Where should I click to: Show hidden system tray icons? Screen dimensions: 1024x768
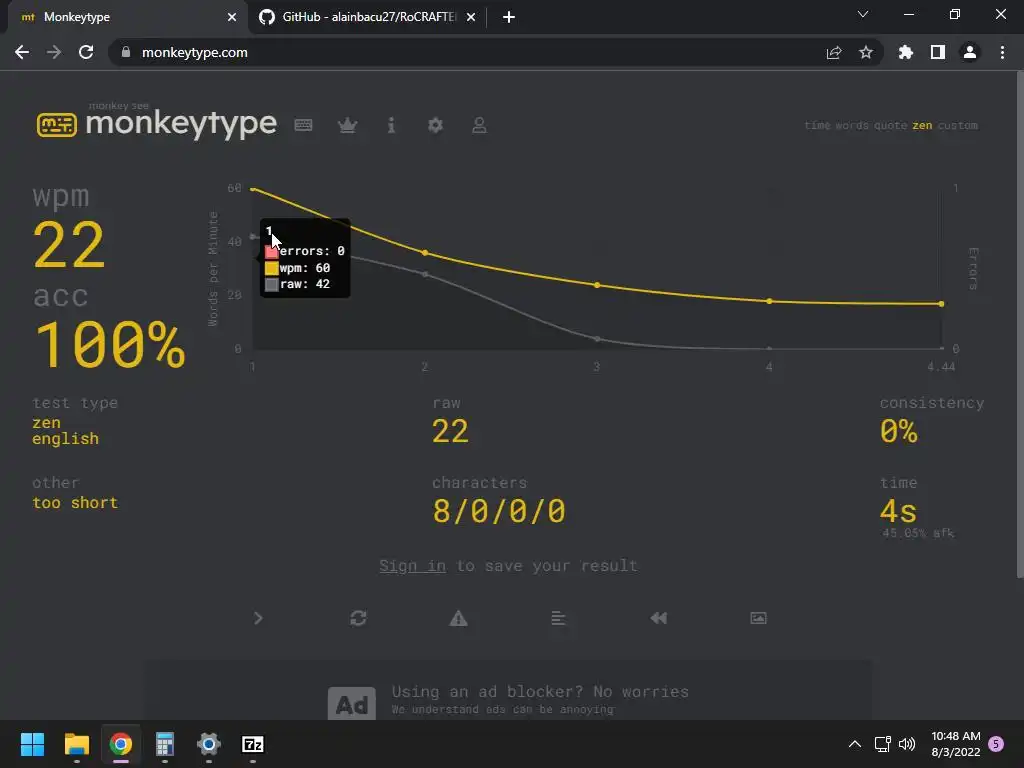[854, 744]
